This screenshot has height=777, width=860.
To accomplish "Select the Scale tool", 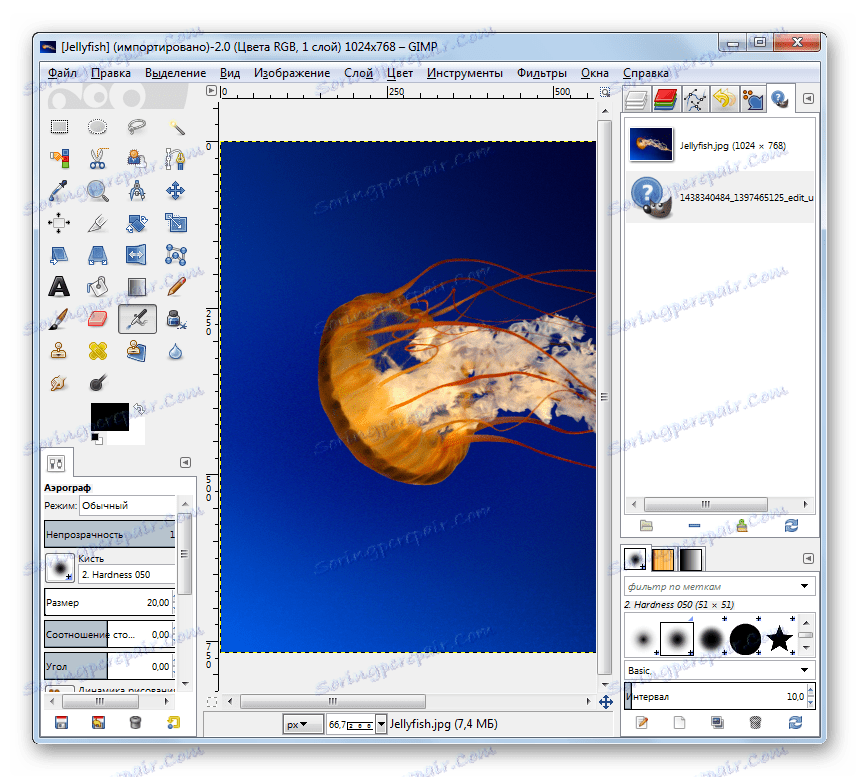I will tap(176, 223).
